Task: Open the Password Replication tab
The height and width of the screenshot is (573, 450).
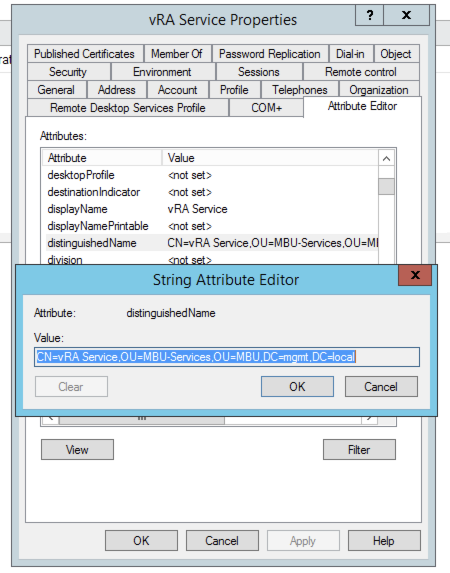Action: 270,54
